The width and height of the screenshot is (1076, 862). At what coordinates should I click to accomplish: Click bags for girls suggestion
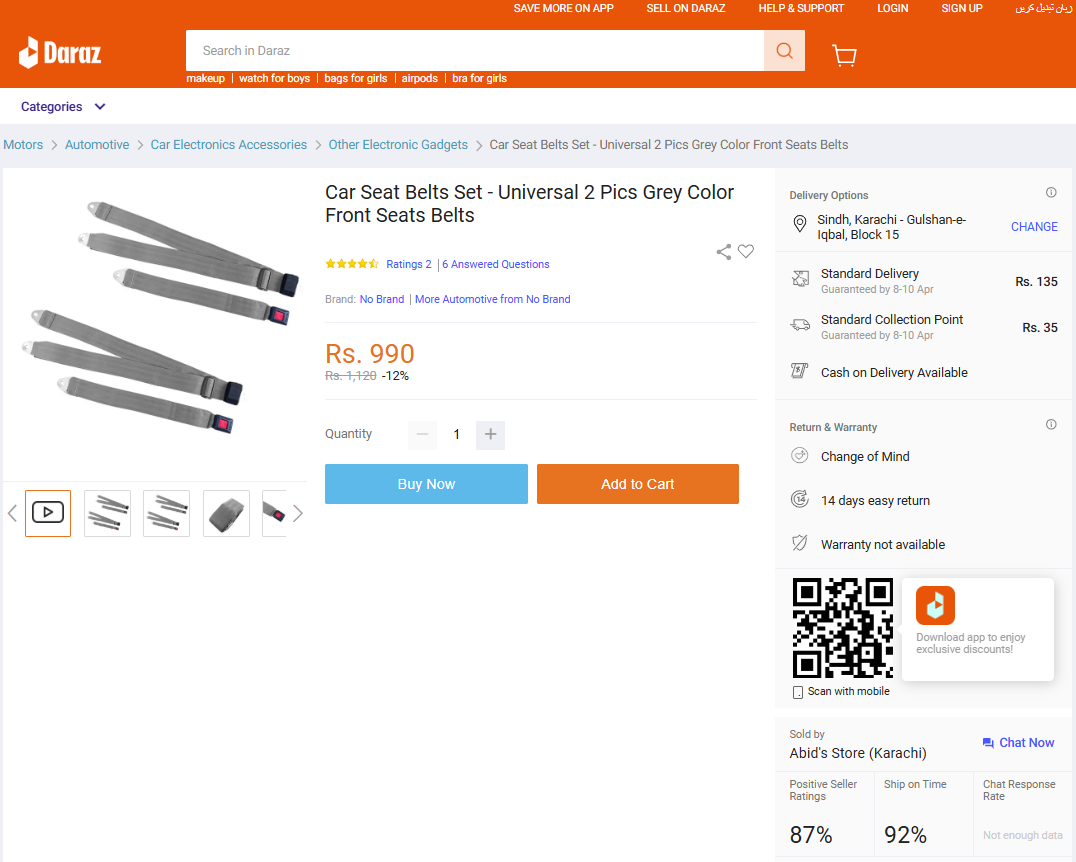click(355, 78)
